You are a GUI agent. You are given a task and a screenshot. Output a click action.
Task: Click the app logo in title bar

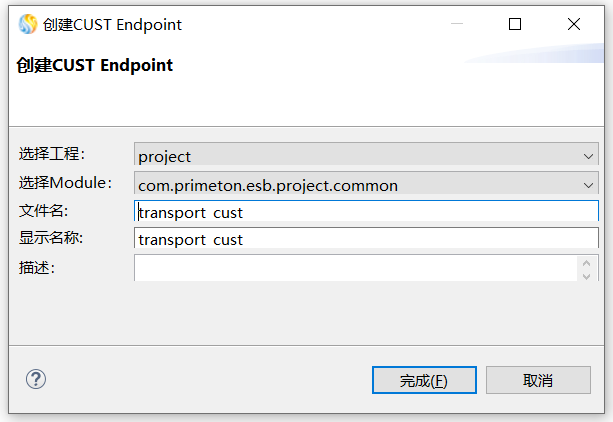tap(27, 24)
